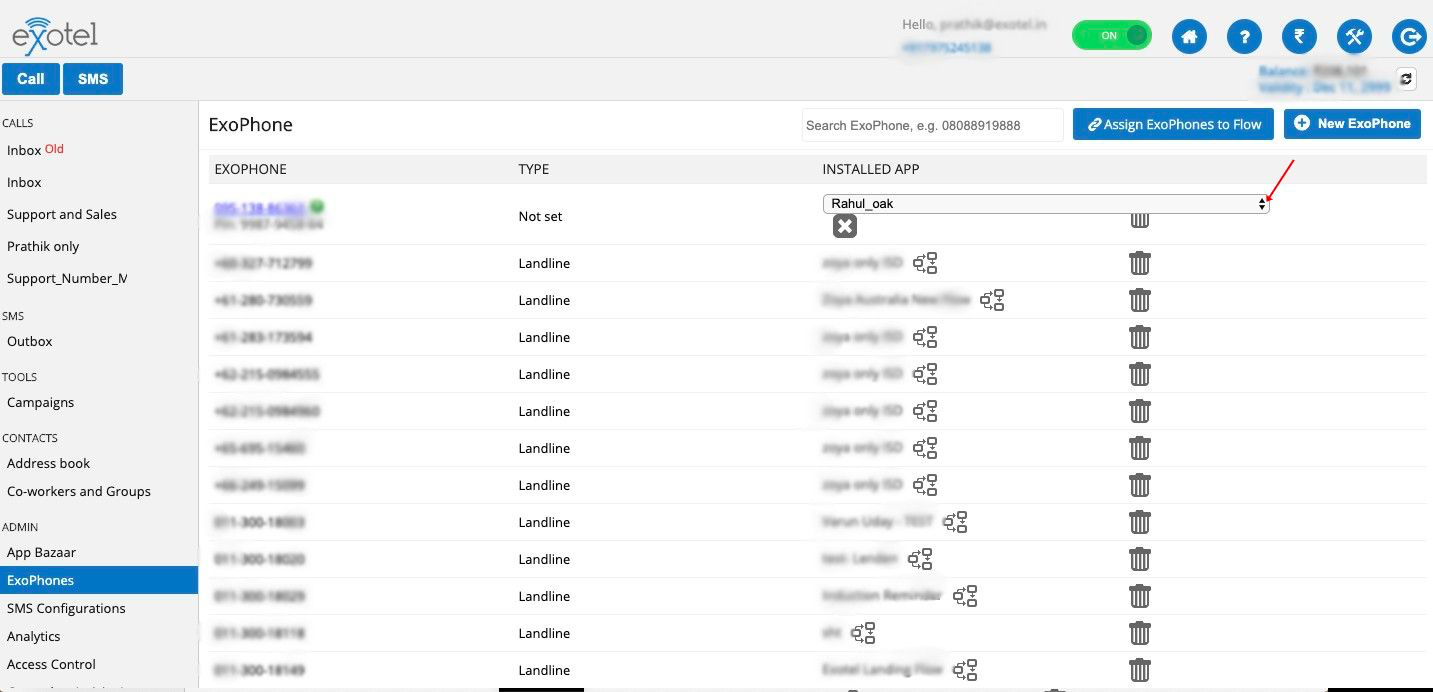Open the flow icon next to Induction Reminder

tap(965, 596)
